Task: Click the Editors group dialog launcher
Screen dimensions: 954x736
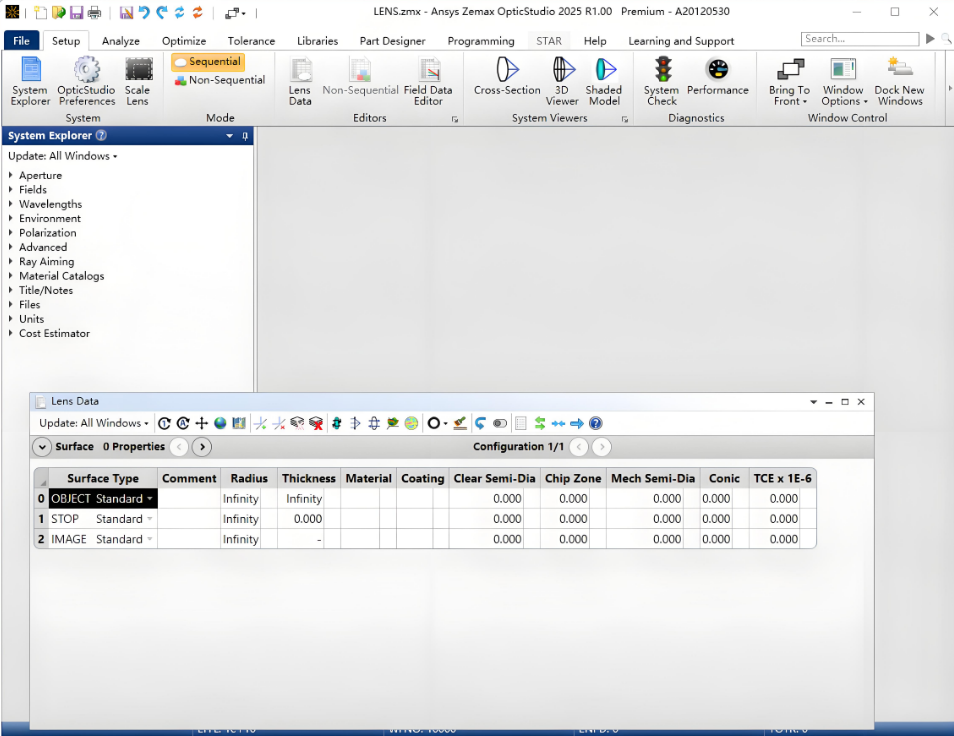Action: pyautogui.click(x=454, y=119)
